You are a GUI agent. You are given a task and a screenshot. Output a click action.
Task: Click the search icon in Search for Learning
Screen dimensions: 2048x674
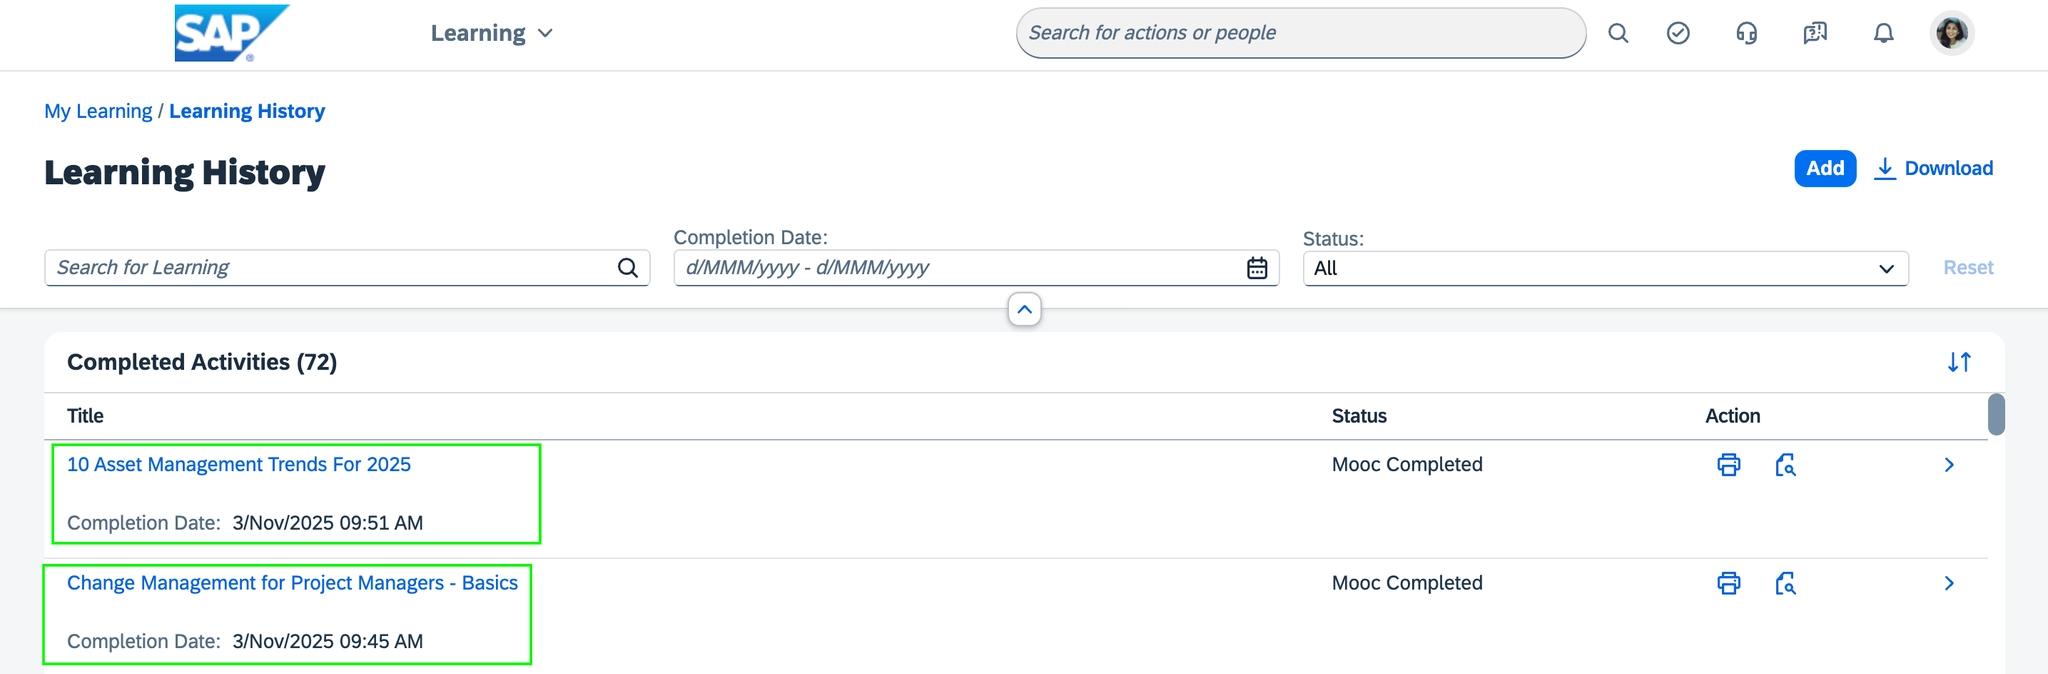point(627,268)
